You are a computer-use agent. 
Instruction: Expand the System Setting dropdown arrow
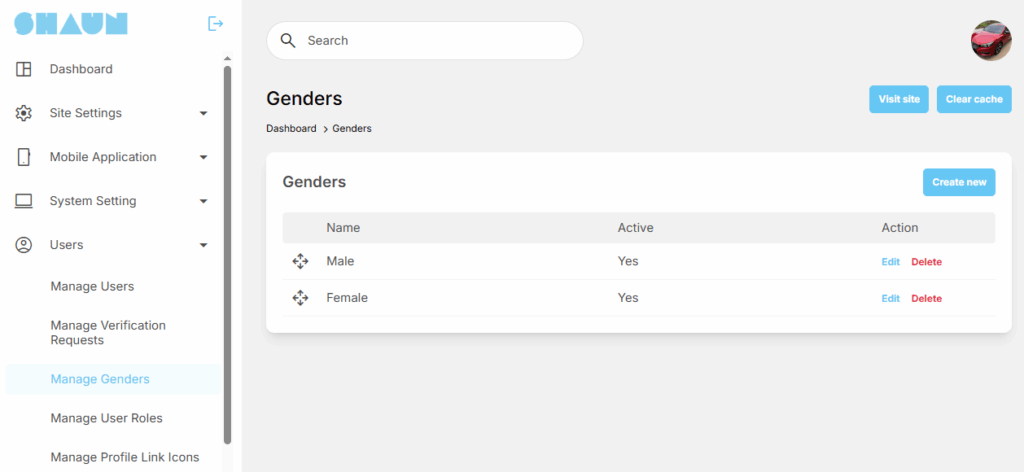point(203,201)
